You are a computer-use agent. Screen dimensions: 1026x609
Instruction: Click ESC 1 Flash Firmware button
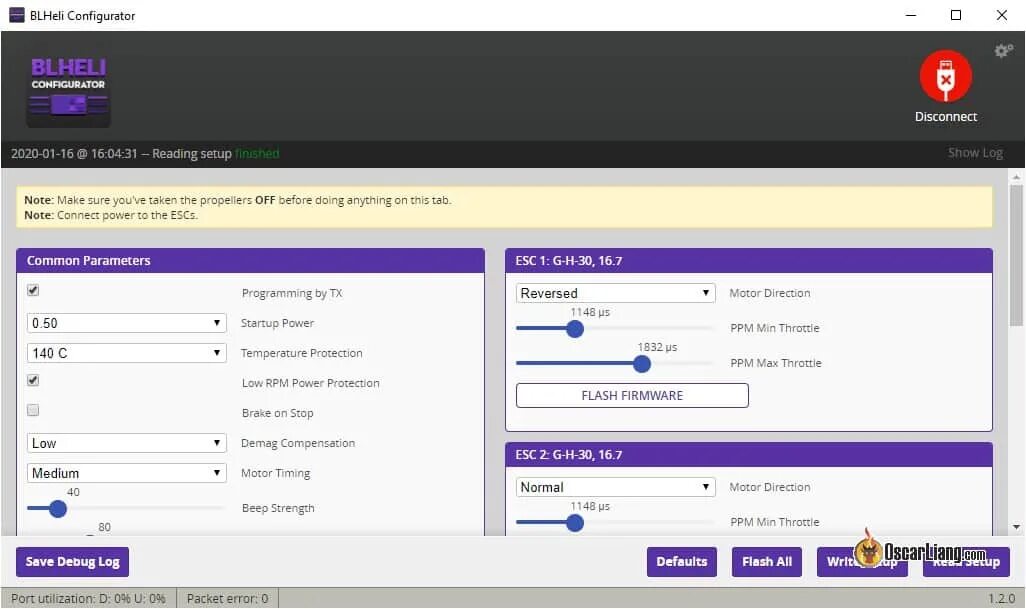(632, 396)
